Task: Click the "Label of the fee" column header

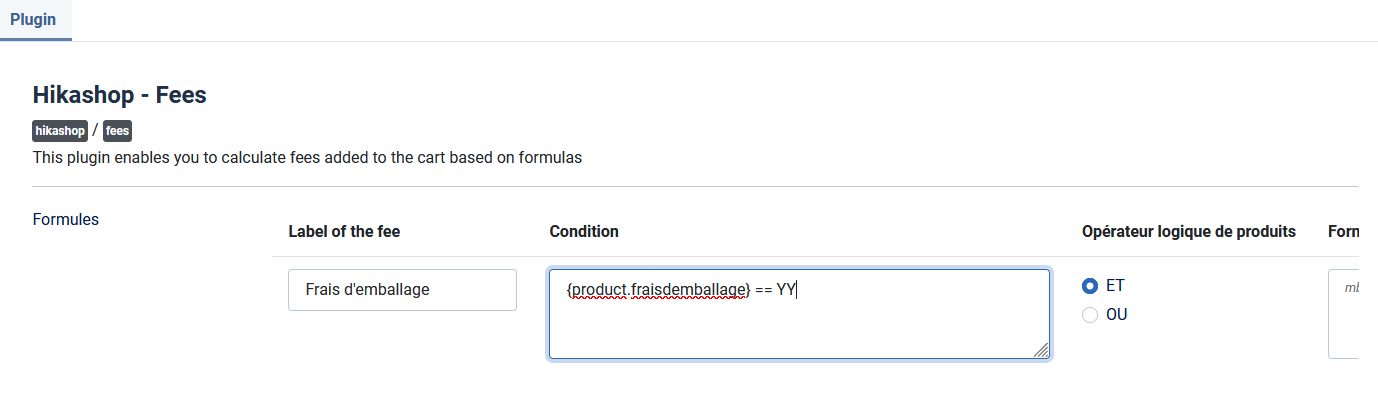Action: click(x=344, y=232)
